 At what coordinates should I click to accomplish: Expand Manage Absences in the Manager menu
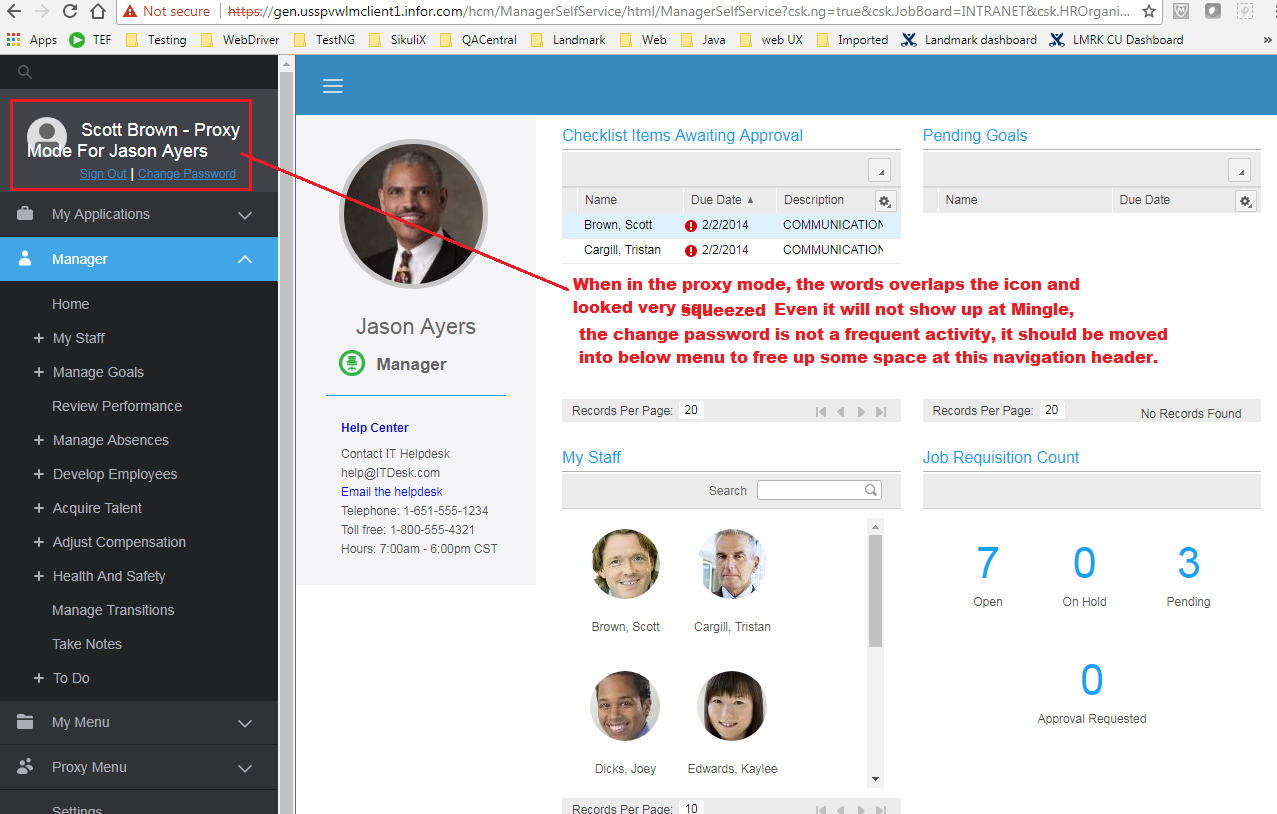(39, 440)
